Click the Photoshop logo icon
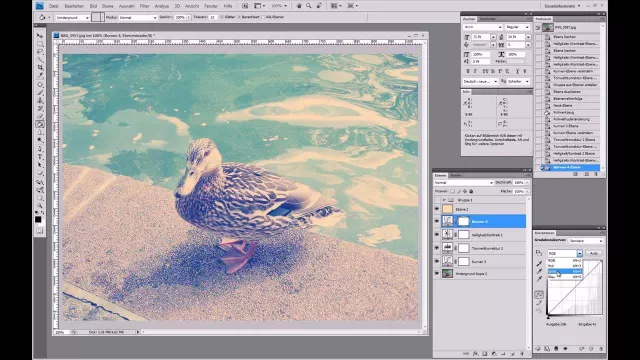The image size is (640, 360). coord(40,6)
